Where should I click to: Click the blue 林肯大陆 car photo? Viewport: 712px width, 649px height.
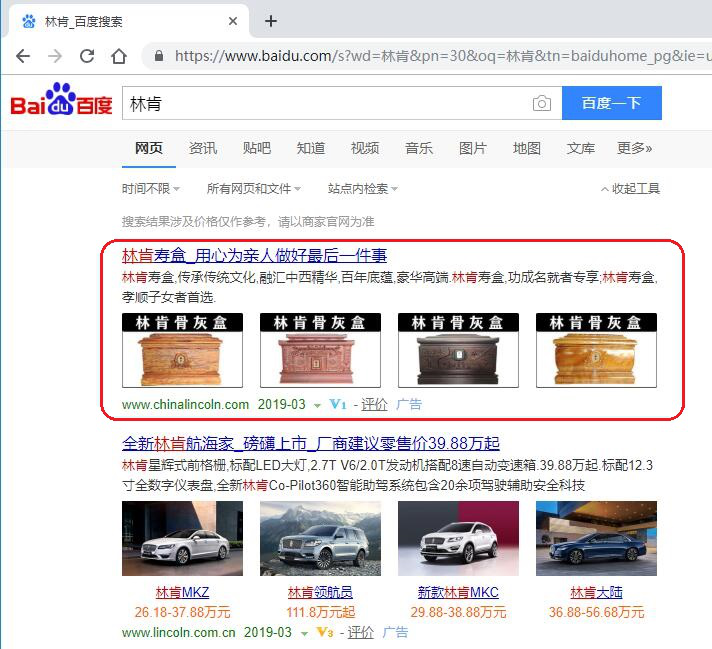point(596,538)
